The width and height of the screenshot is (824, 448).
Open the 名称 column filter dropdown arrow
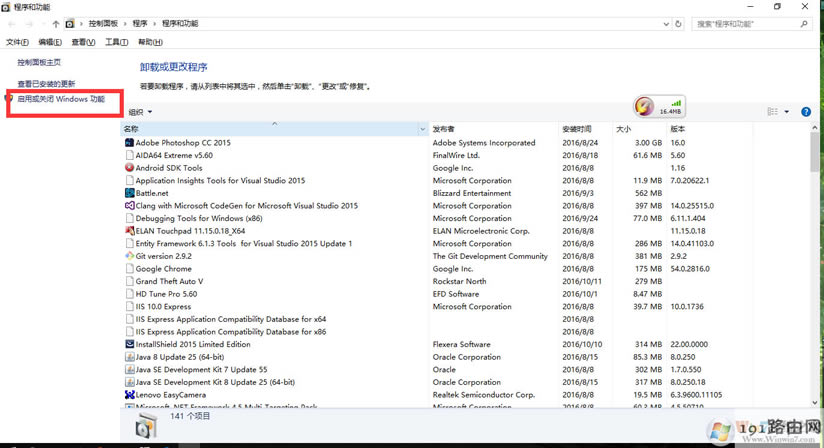424,129
